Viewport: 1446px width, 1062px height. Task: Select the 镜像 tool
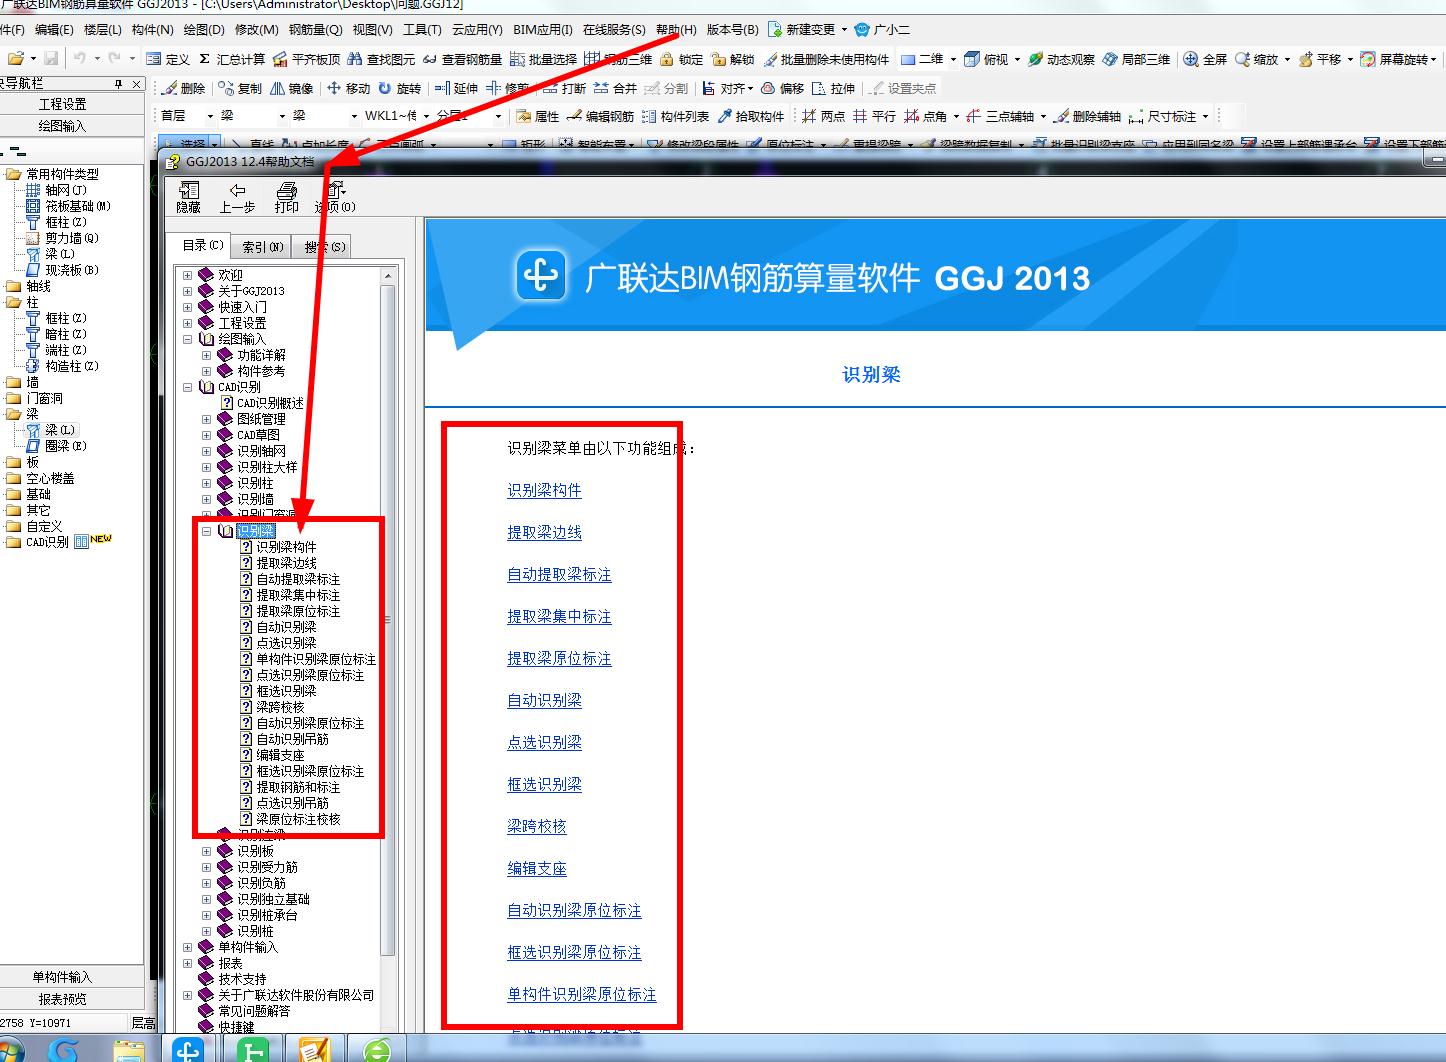tap(292, 88)
